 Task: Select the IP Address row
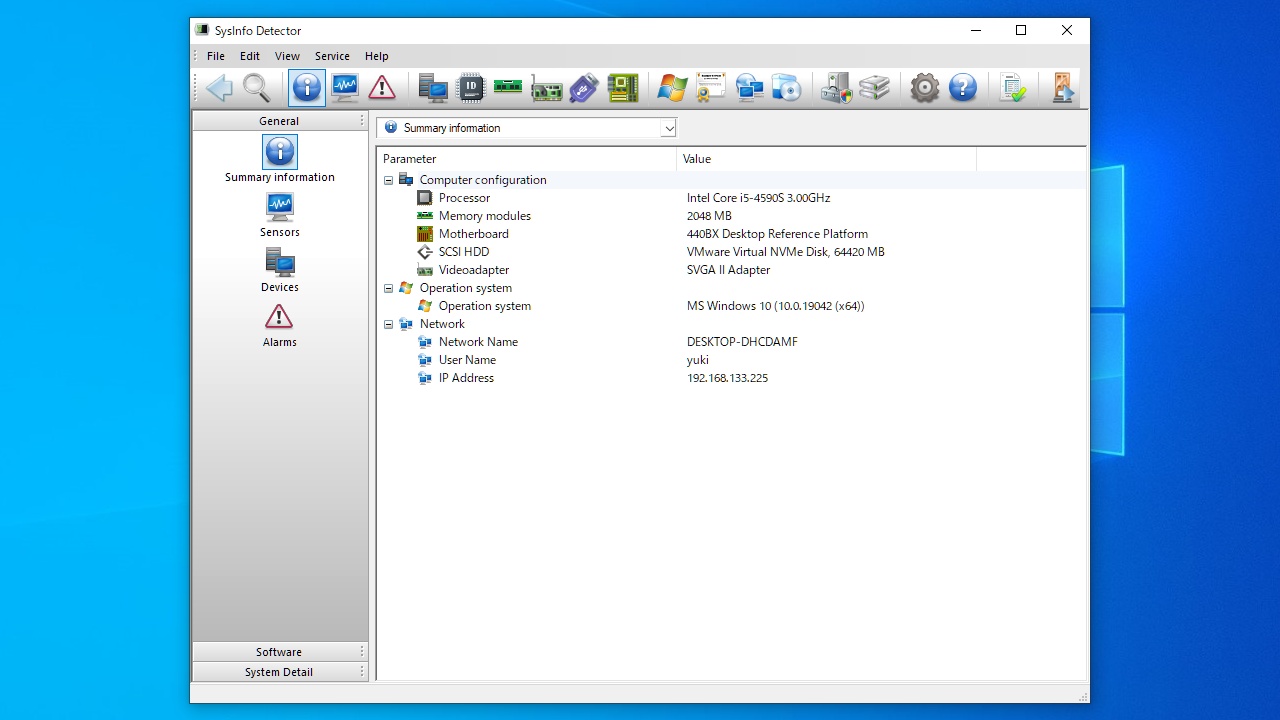point(731,378)
